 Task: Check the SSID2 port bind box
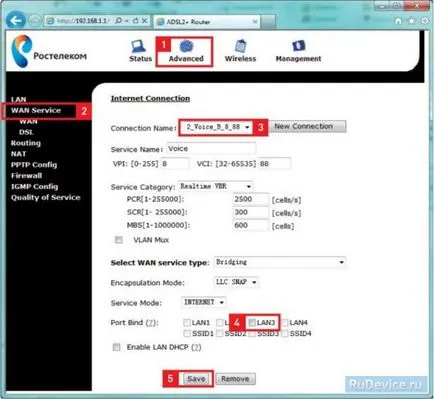(x=220, y=333)
